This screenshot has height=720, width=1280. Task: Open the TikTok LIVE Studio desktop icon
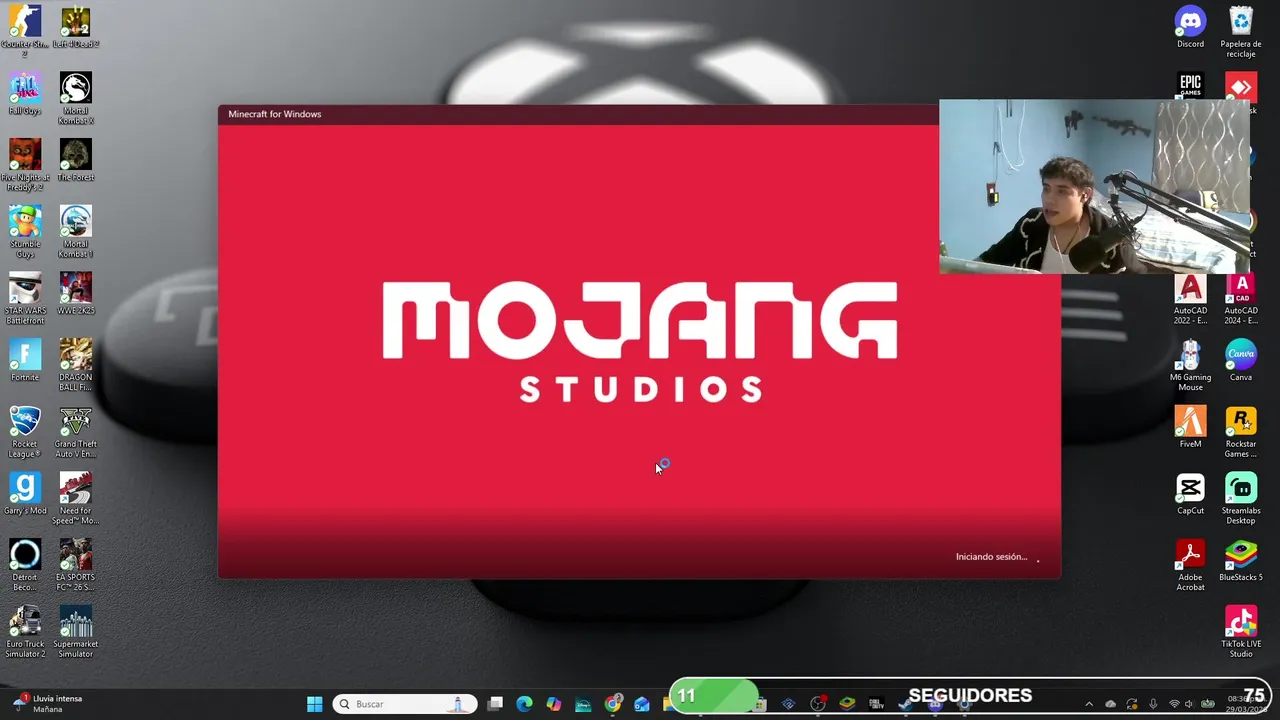click(x=1241, y=631)
